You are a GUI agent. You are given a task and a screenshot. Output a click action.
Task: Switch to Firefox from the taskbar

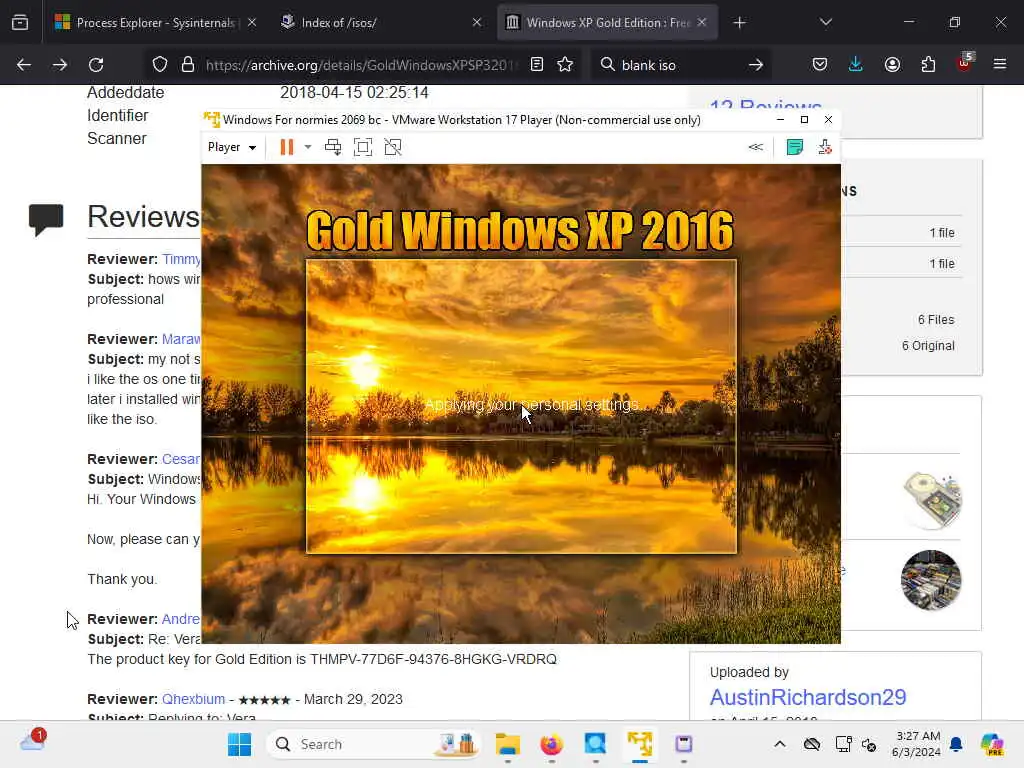pos(552,744)
